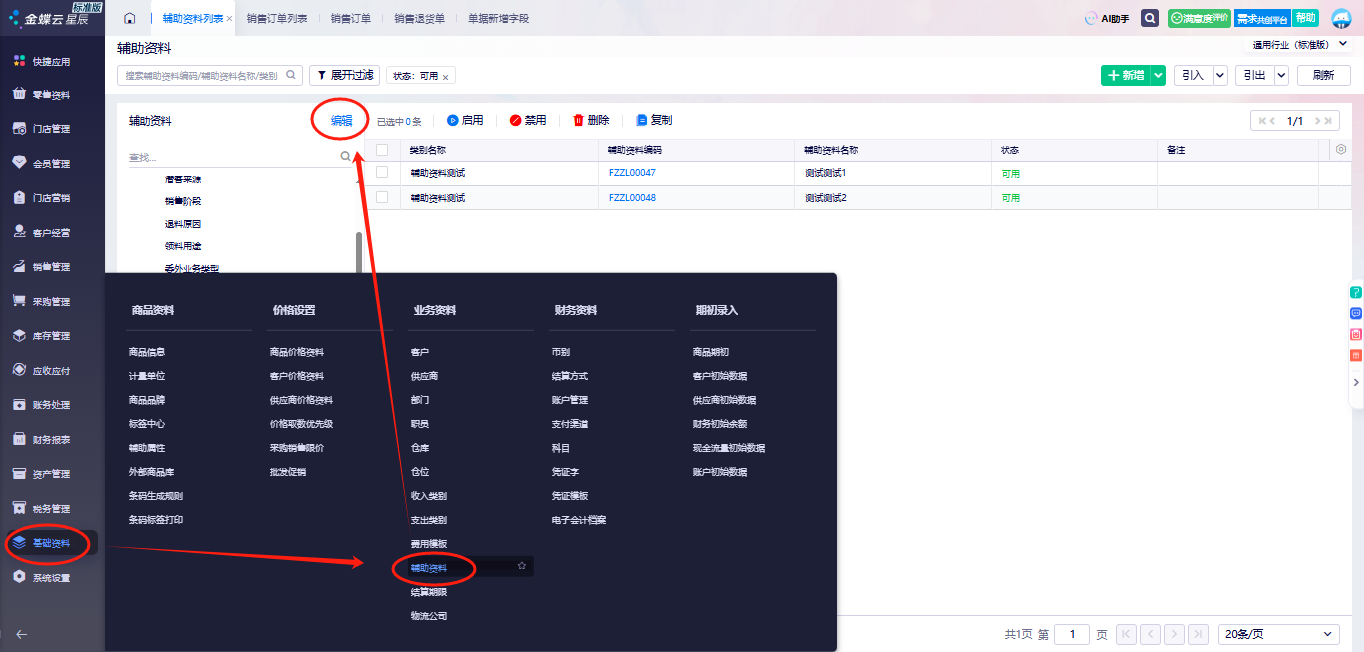Check the row for FZZL00048
Screen dimensions: 1364x652
point(382,197)
